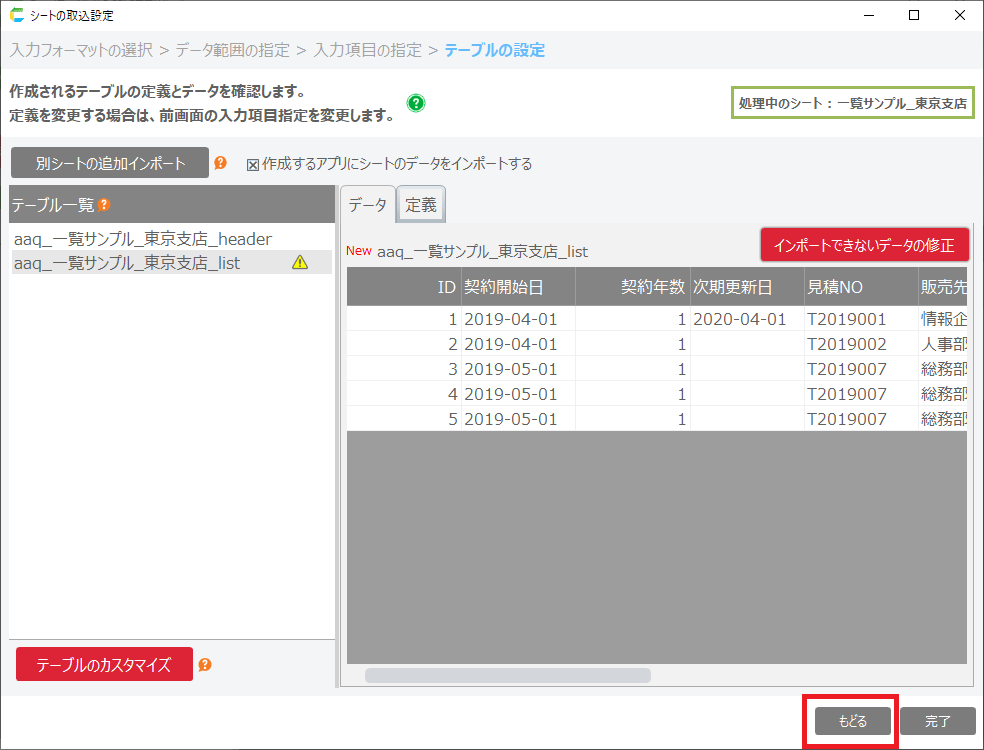The image size is (984, 750).
Task: Toggle the シートのデータをインポートする checkbox
Action: (x=253, y=164)
